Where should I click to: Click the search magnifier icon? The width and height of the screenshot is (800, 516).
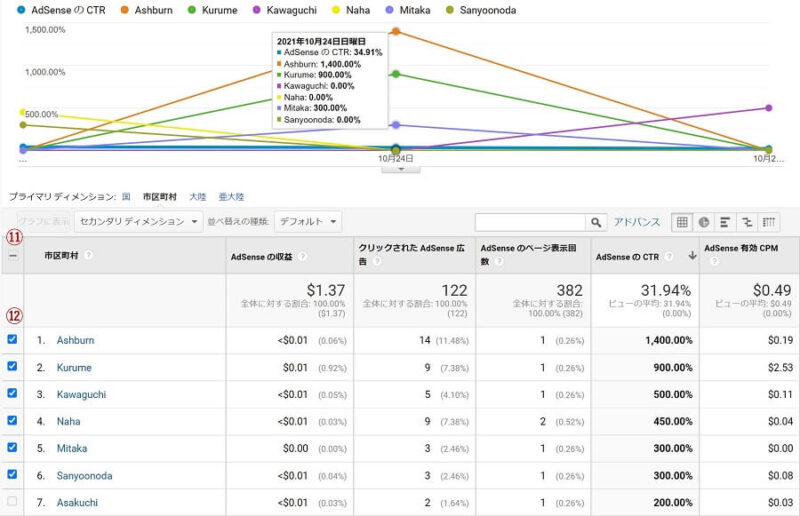(x=596, y=222)
